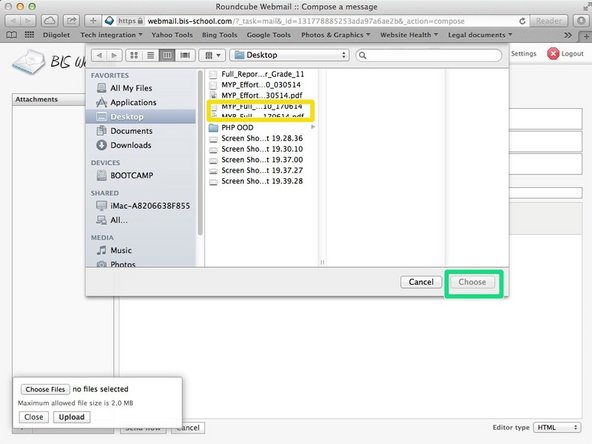
Task: Click the Logout link
Action: click(572, 54)
